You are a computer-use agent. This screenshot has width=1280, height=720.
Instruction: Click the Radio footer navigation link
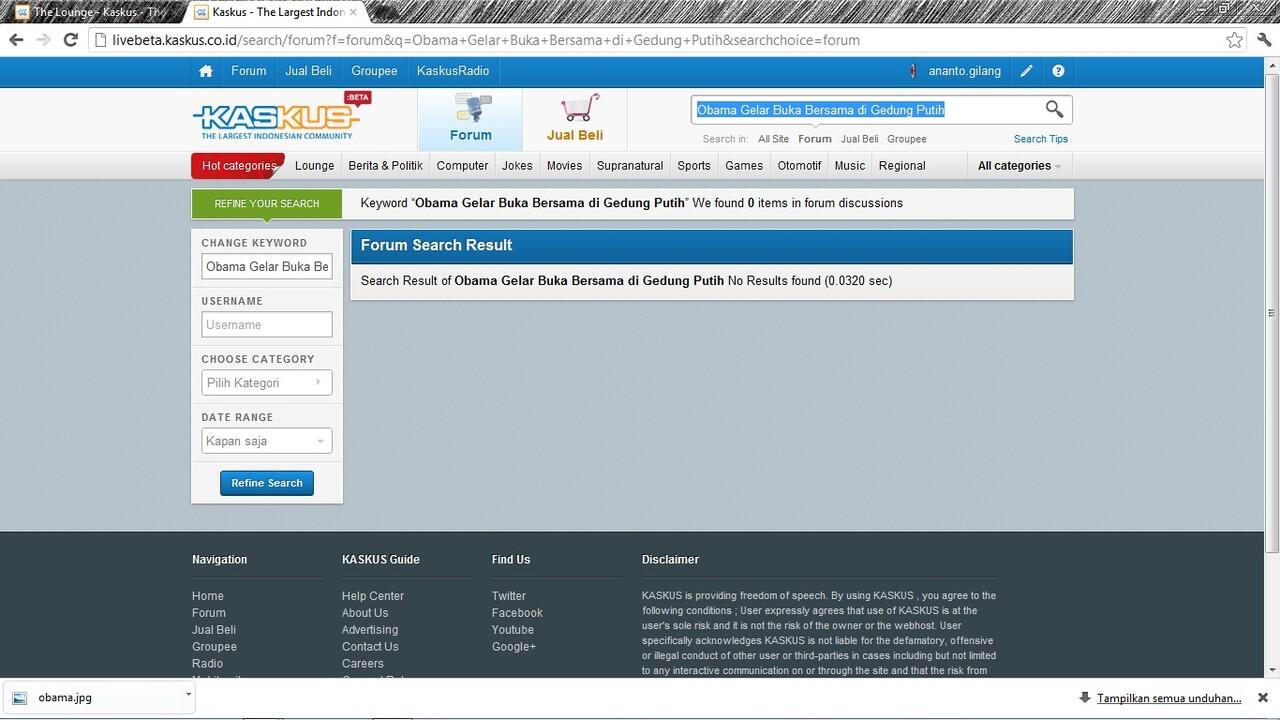(208, 664)
